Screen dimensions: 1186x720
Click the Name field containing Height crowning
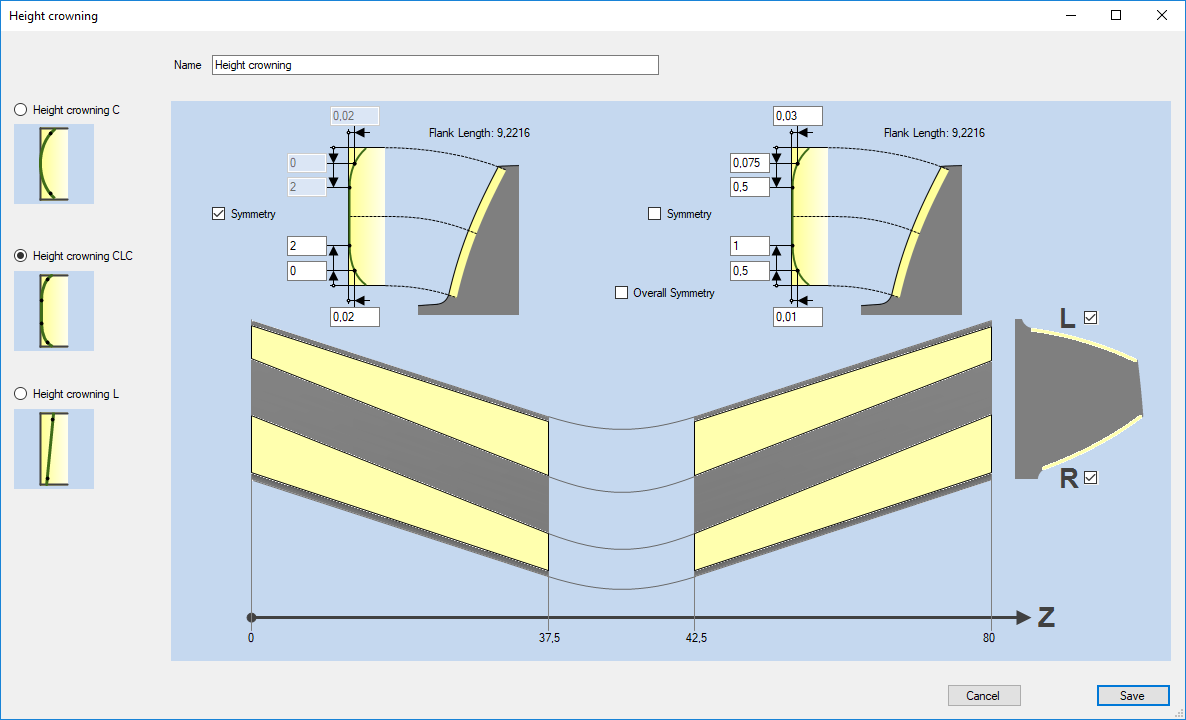pos(435,65)
